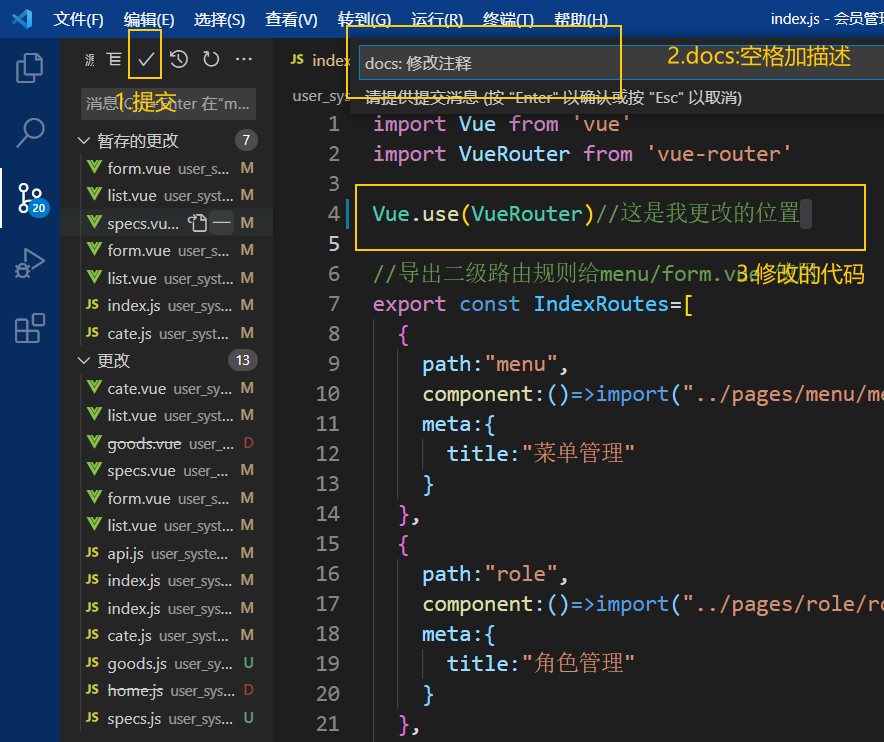
Task: Open the Run and Debug view
Action: (29, 263)
